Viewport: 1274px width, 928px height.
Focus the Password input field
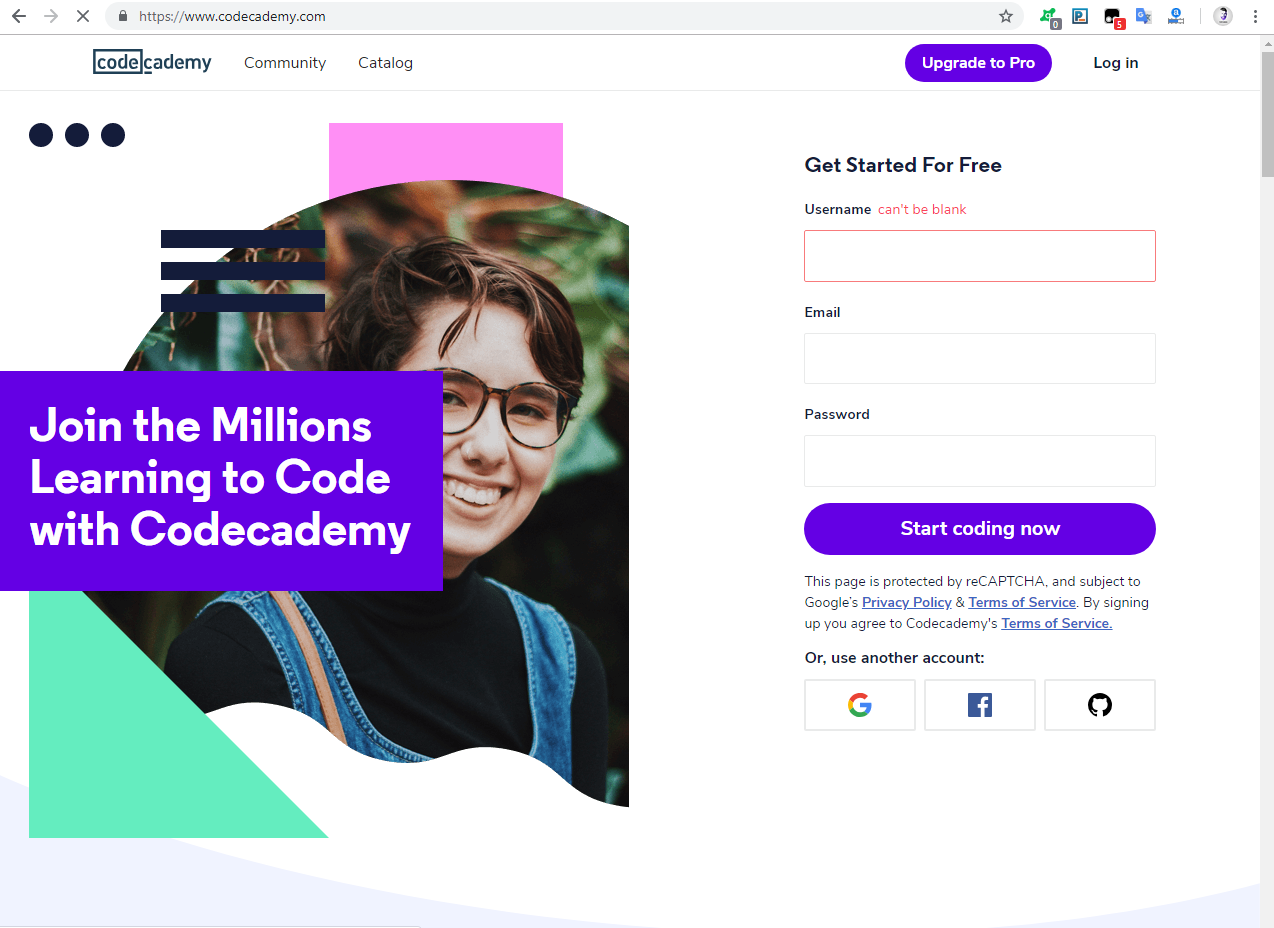coord(980,461)
